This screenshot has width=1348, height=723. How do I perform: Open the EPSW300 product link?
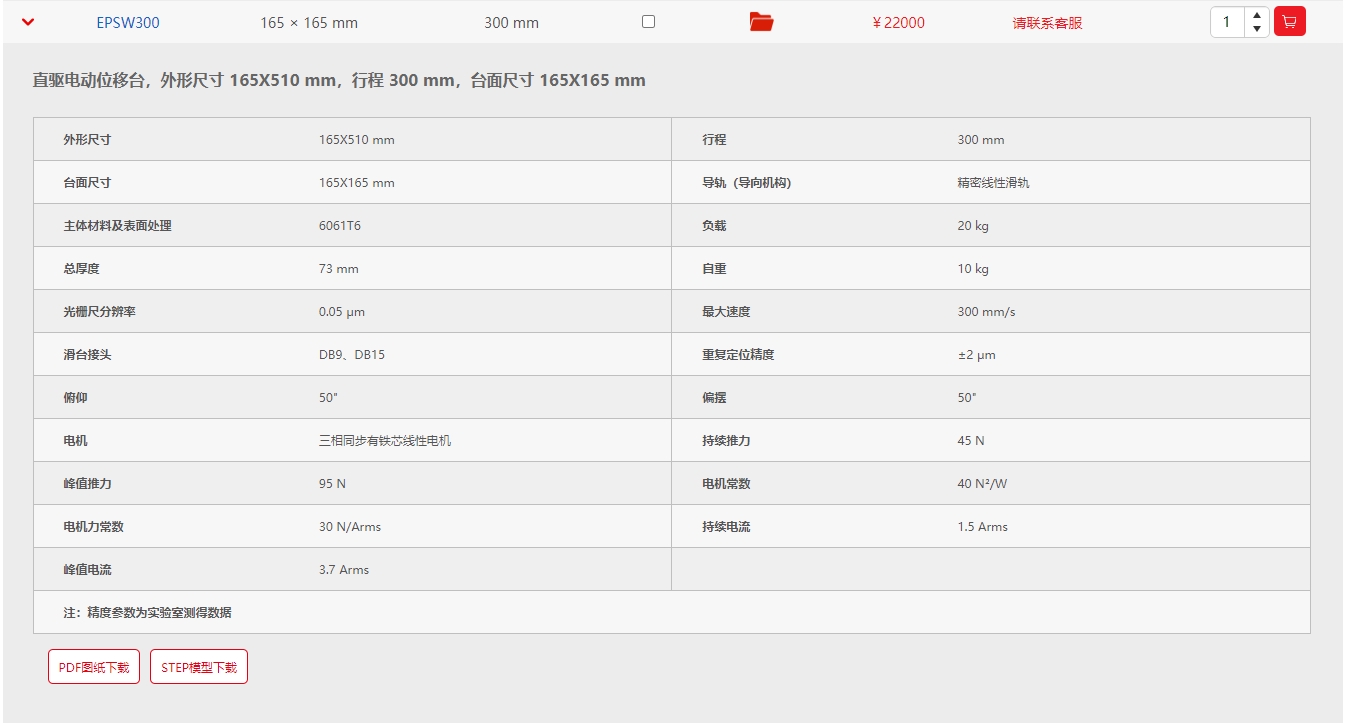tap(128, 22)
